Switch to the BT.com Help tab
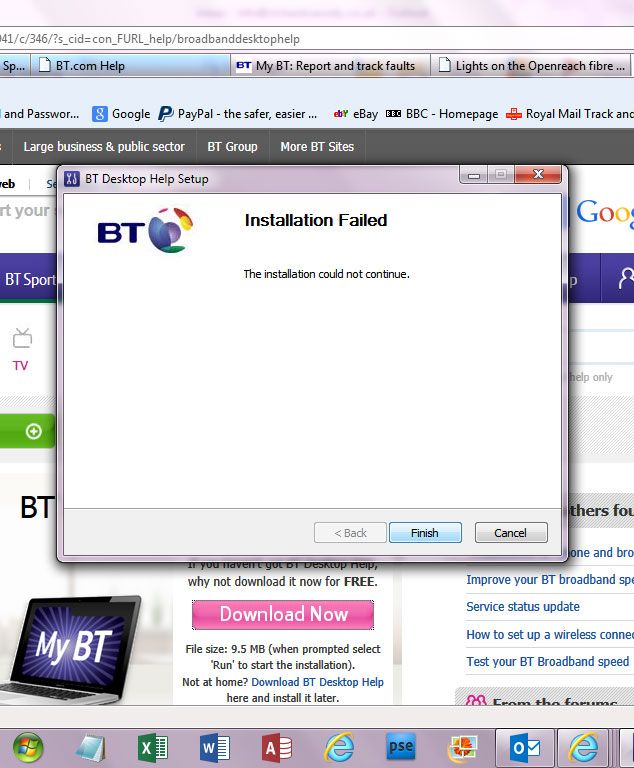 130,66
